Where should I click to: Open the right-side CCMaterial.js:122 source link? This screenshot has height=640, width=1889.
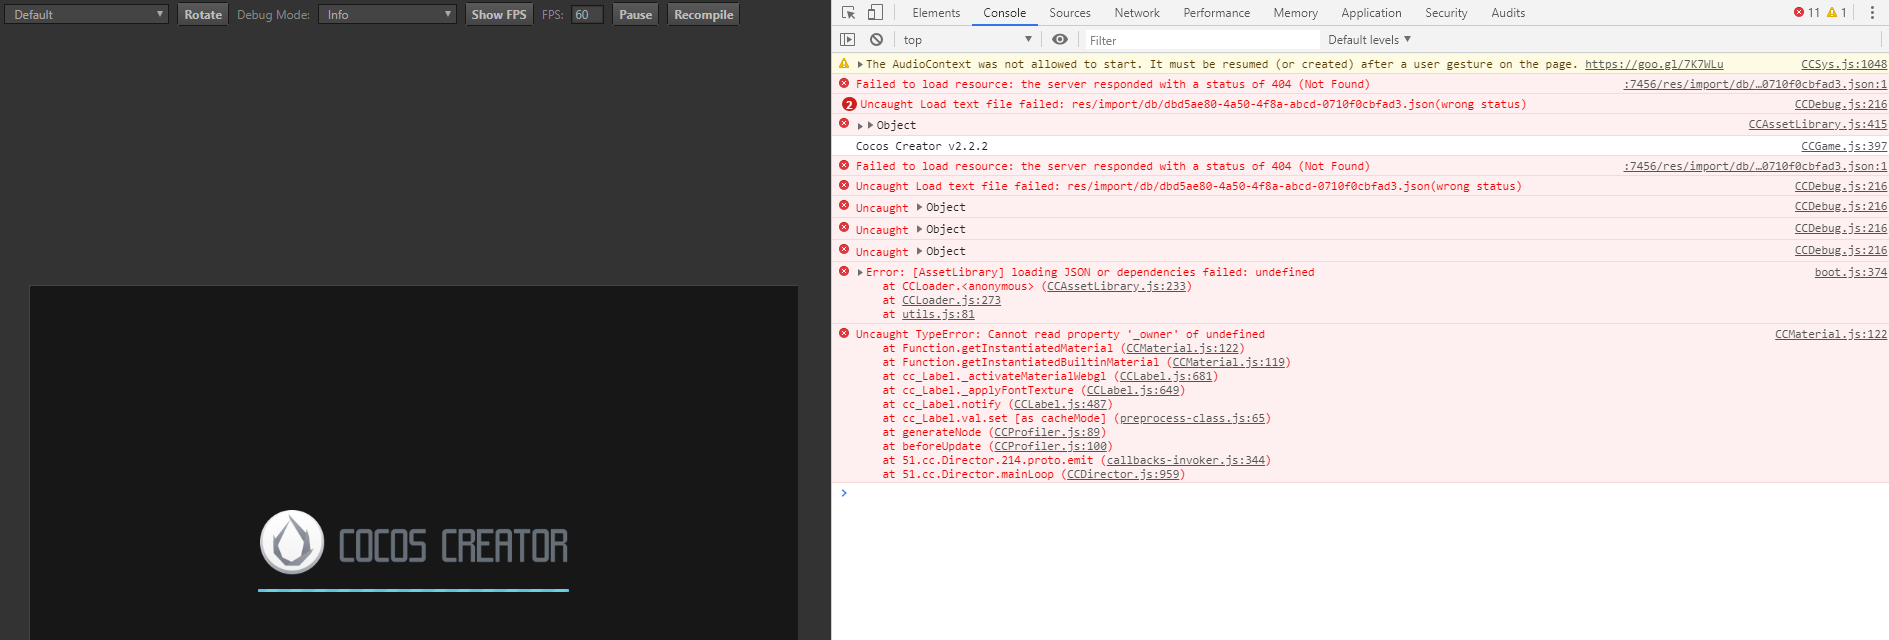pyautogui.click(x=1831, y=334)
